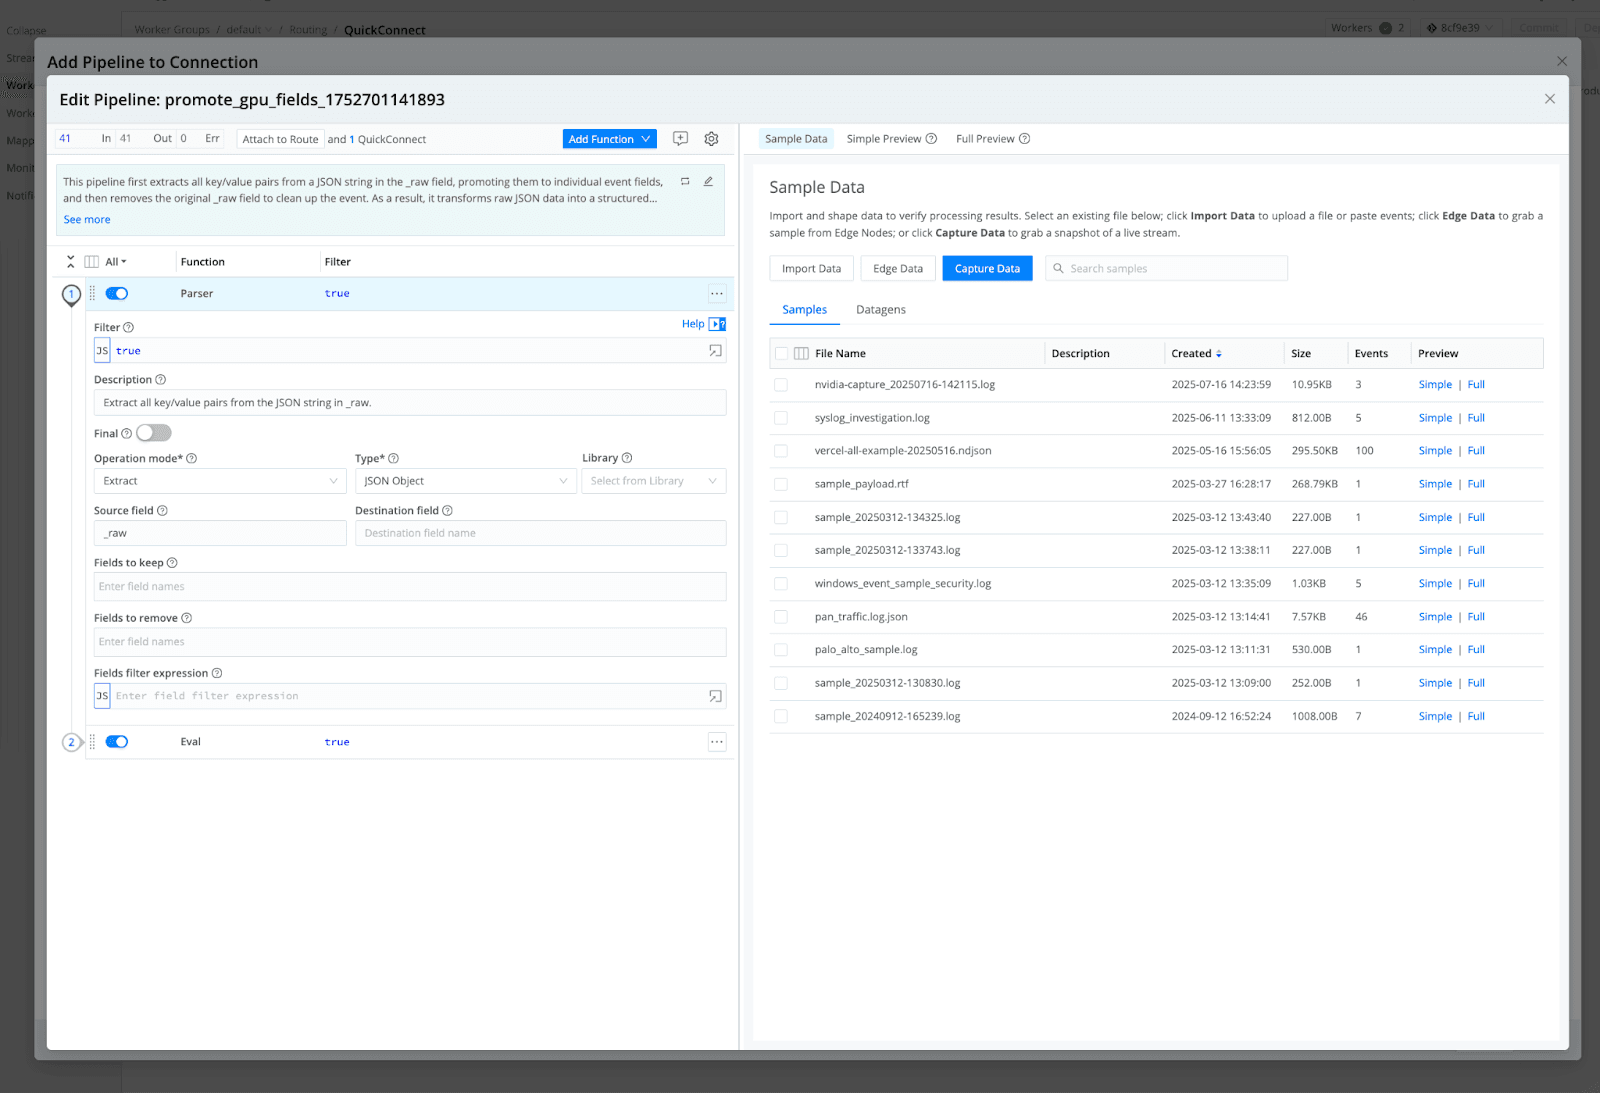Open the Parser function options menu (three dots)
Image resolution: width=1600 pixels, height=1093 pixels.
tap(717, 294)
